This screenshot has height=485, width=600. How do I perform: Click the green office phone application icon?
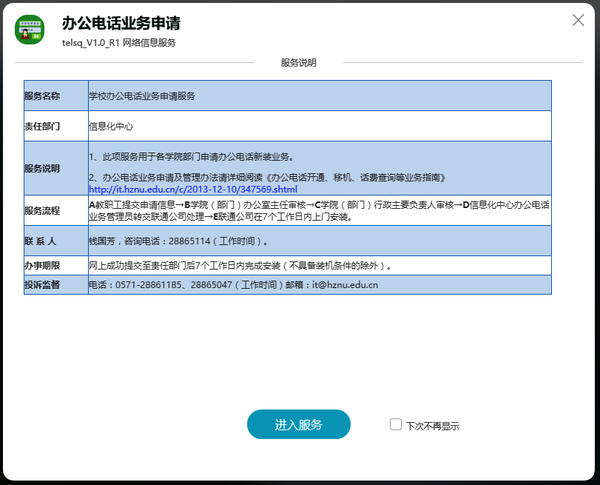(29, 29)
